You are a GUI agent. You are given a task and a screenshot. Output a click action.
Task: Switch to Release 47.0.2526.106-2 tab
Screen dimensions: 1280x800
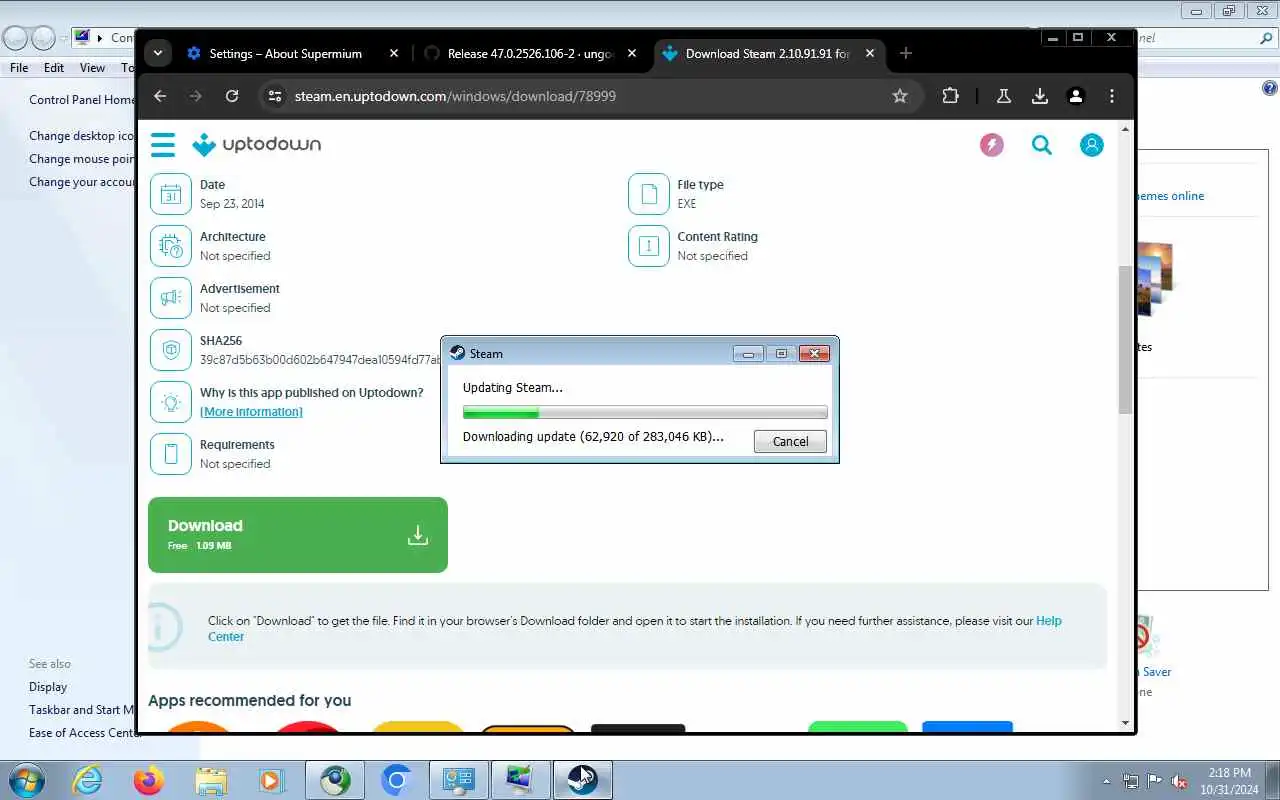530,54
